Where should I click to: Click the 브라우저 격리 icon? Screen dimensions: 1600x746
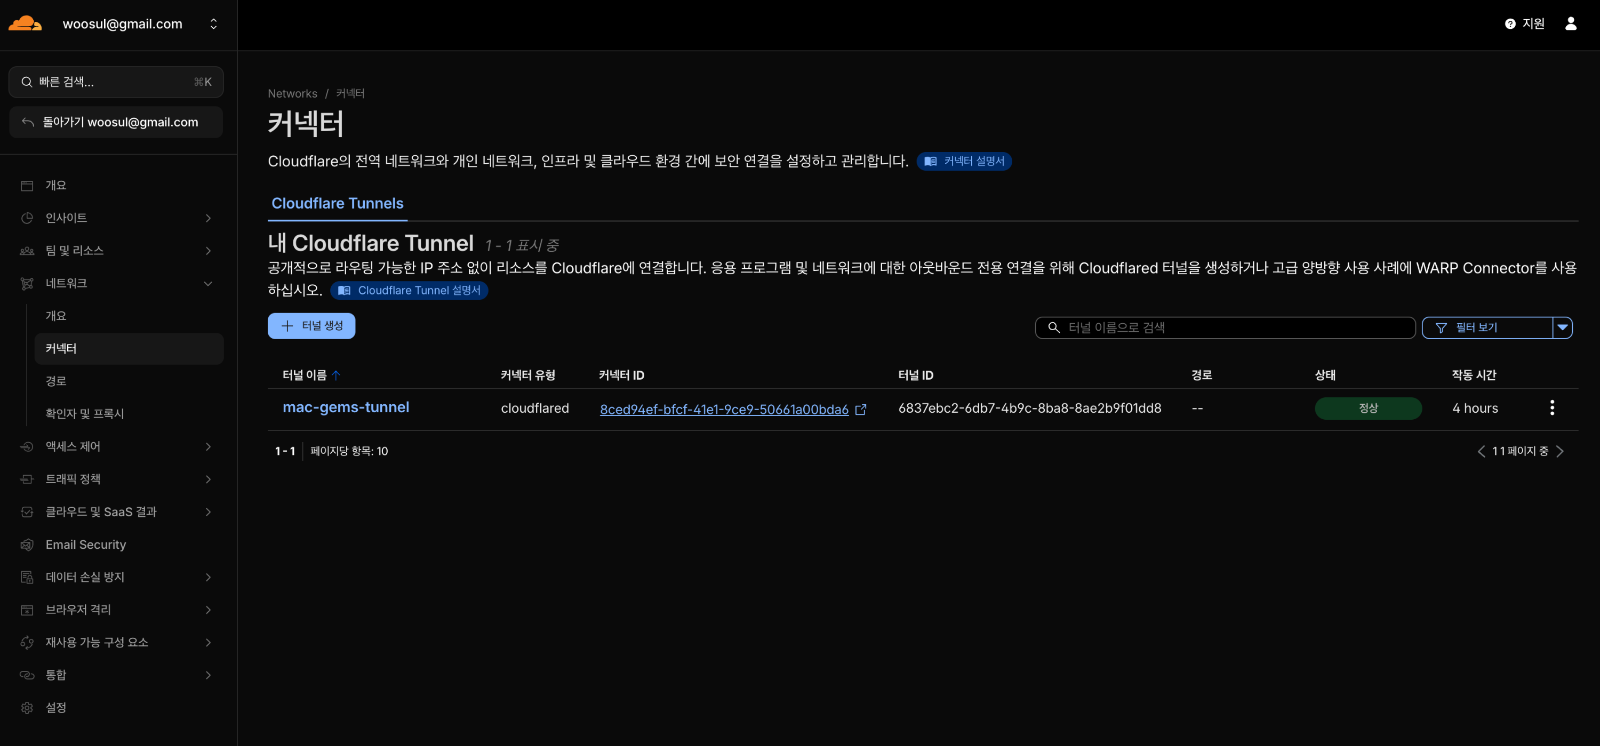tap(27, 610)
